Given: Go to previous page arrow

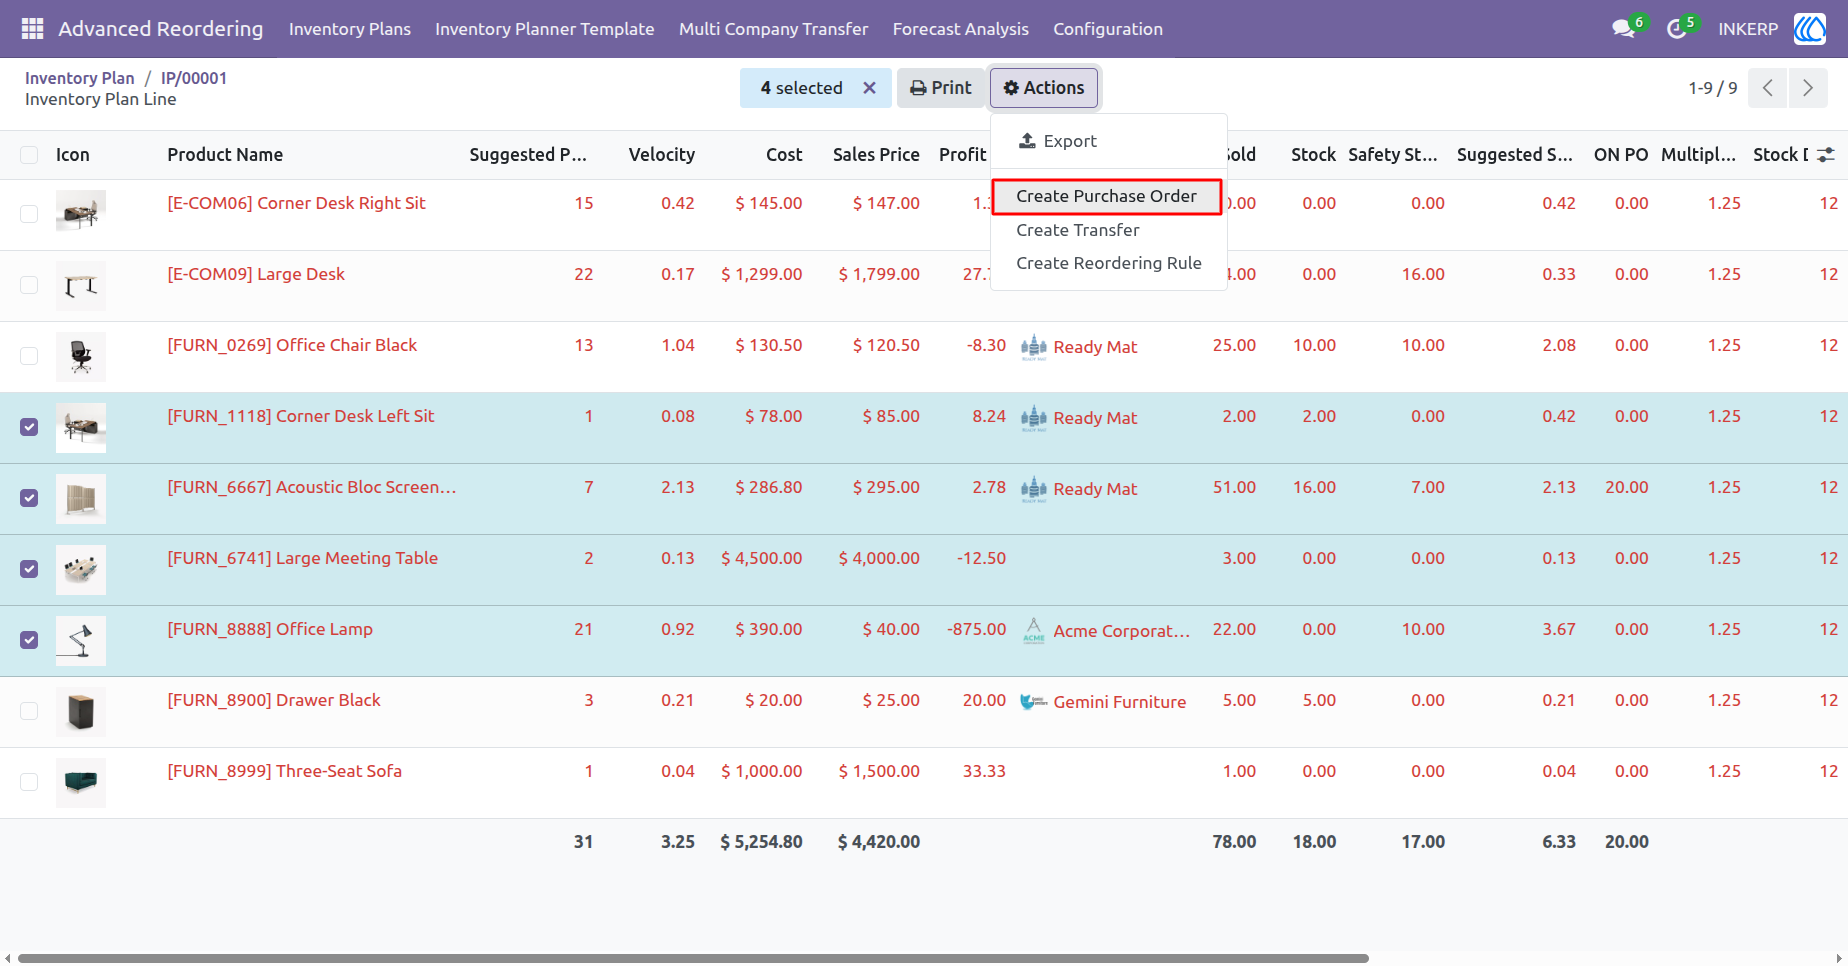Looking at the screenshot, I should (1768, 88).
